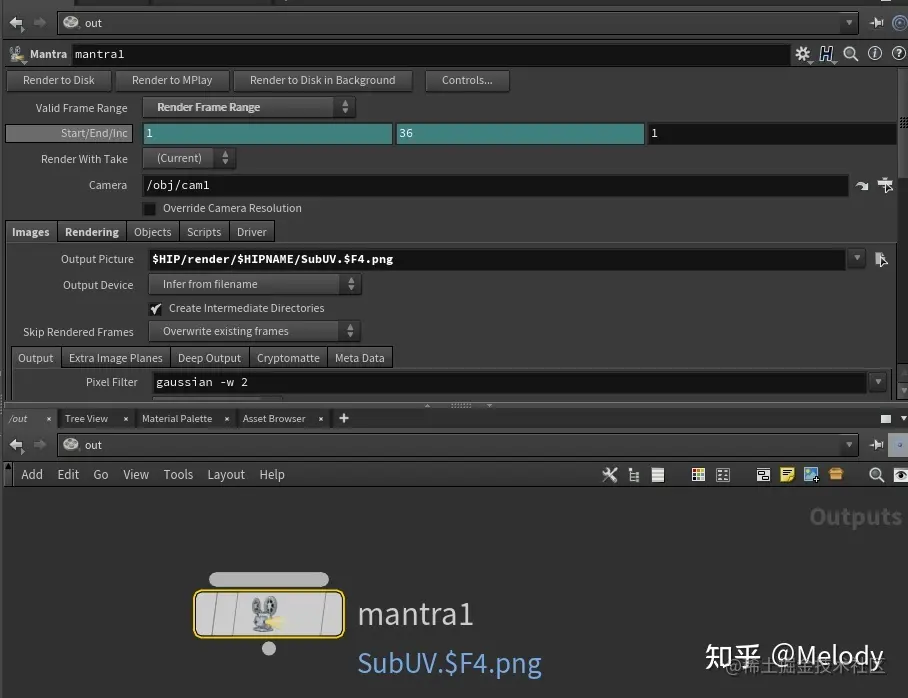Open the Output Picture file chooser icon
The width and height of the screenshot is (908, 698).
pyautogui.click(x=881, y=259)
